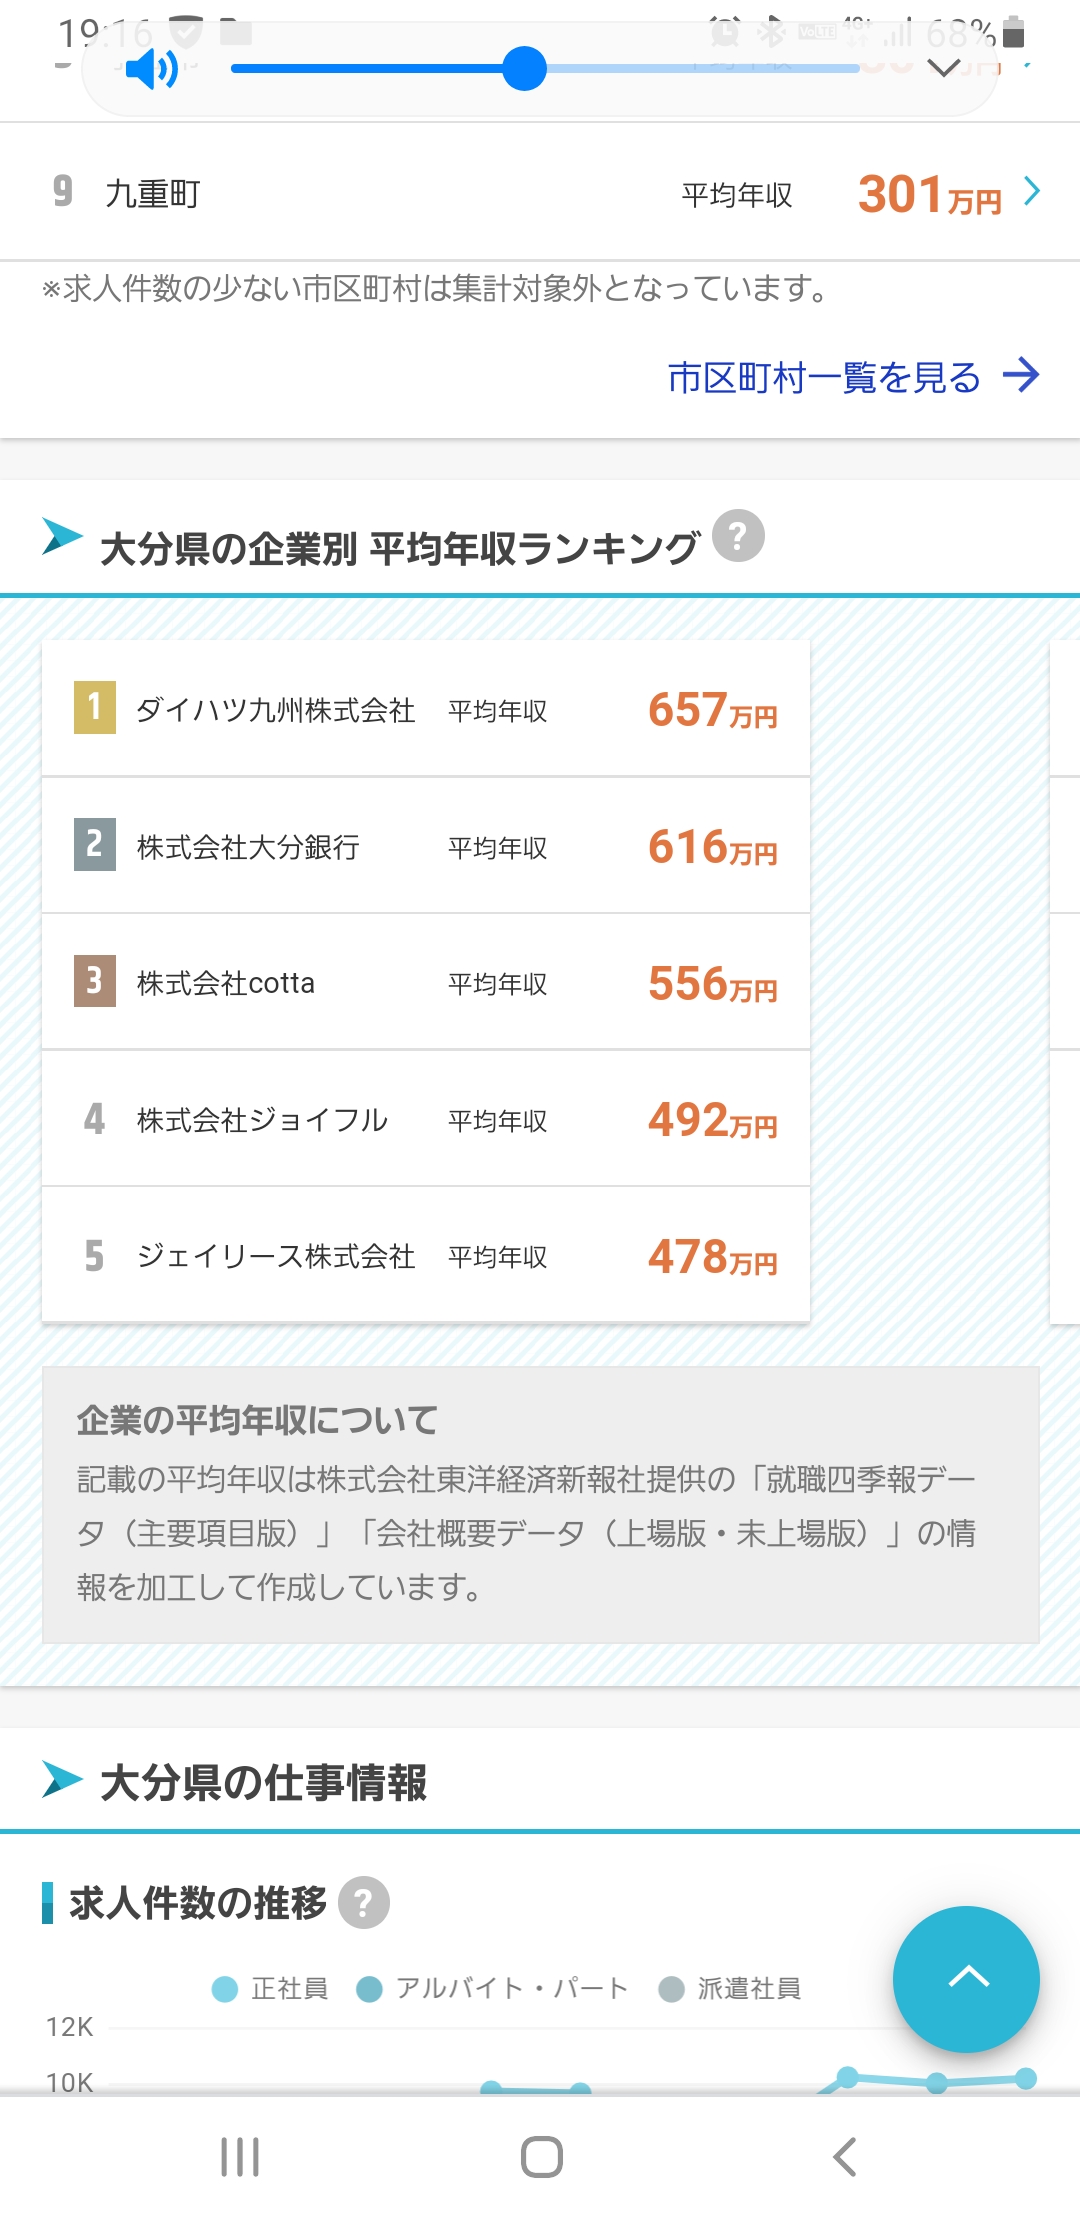1080x2220 pixels.
Task: Open ジェイリース株式会社 ranking row
Action: (x=426, y=1256)
